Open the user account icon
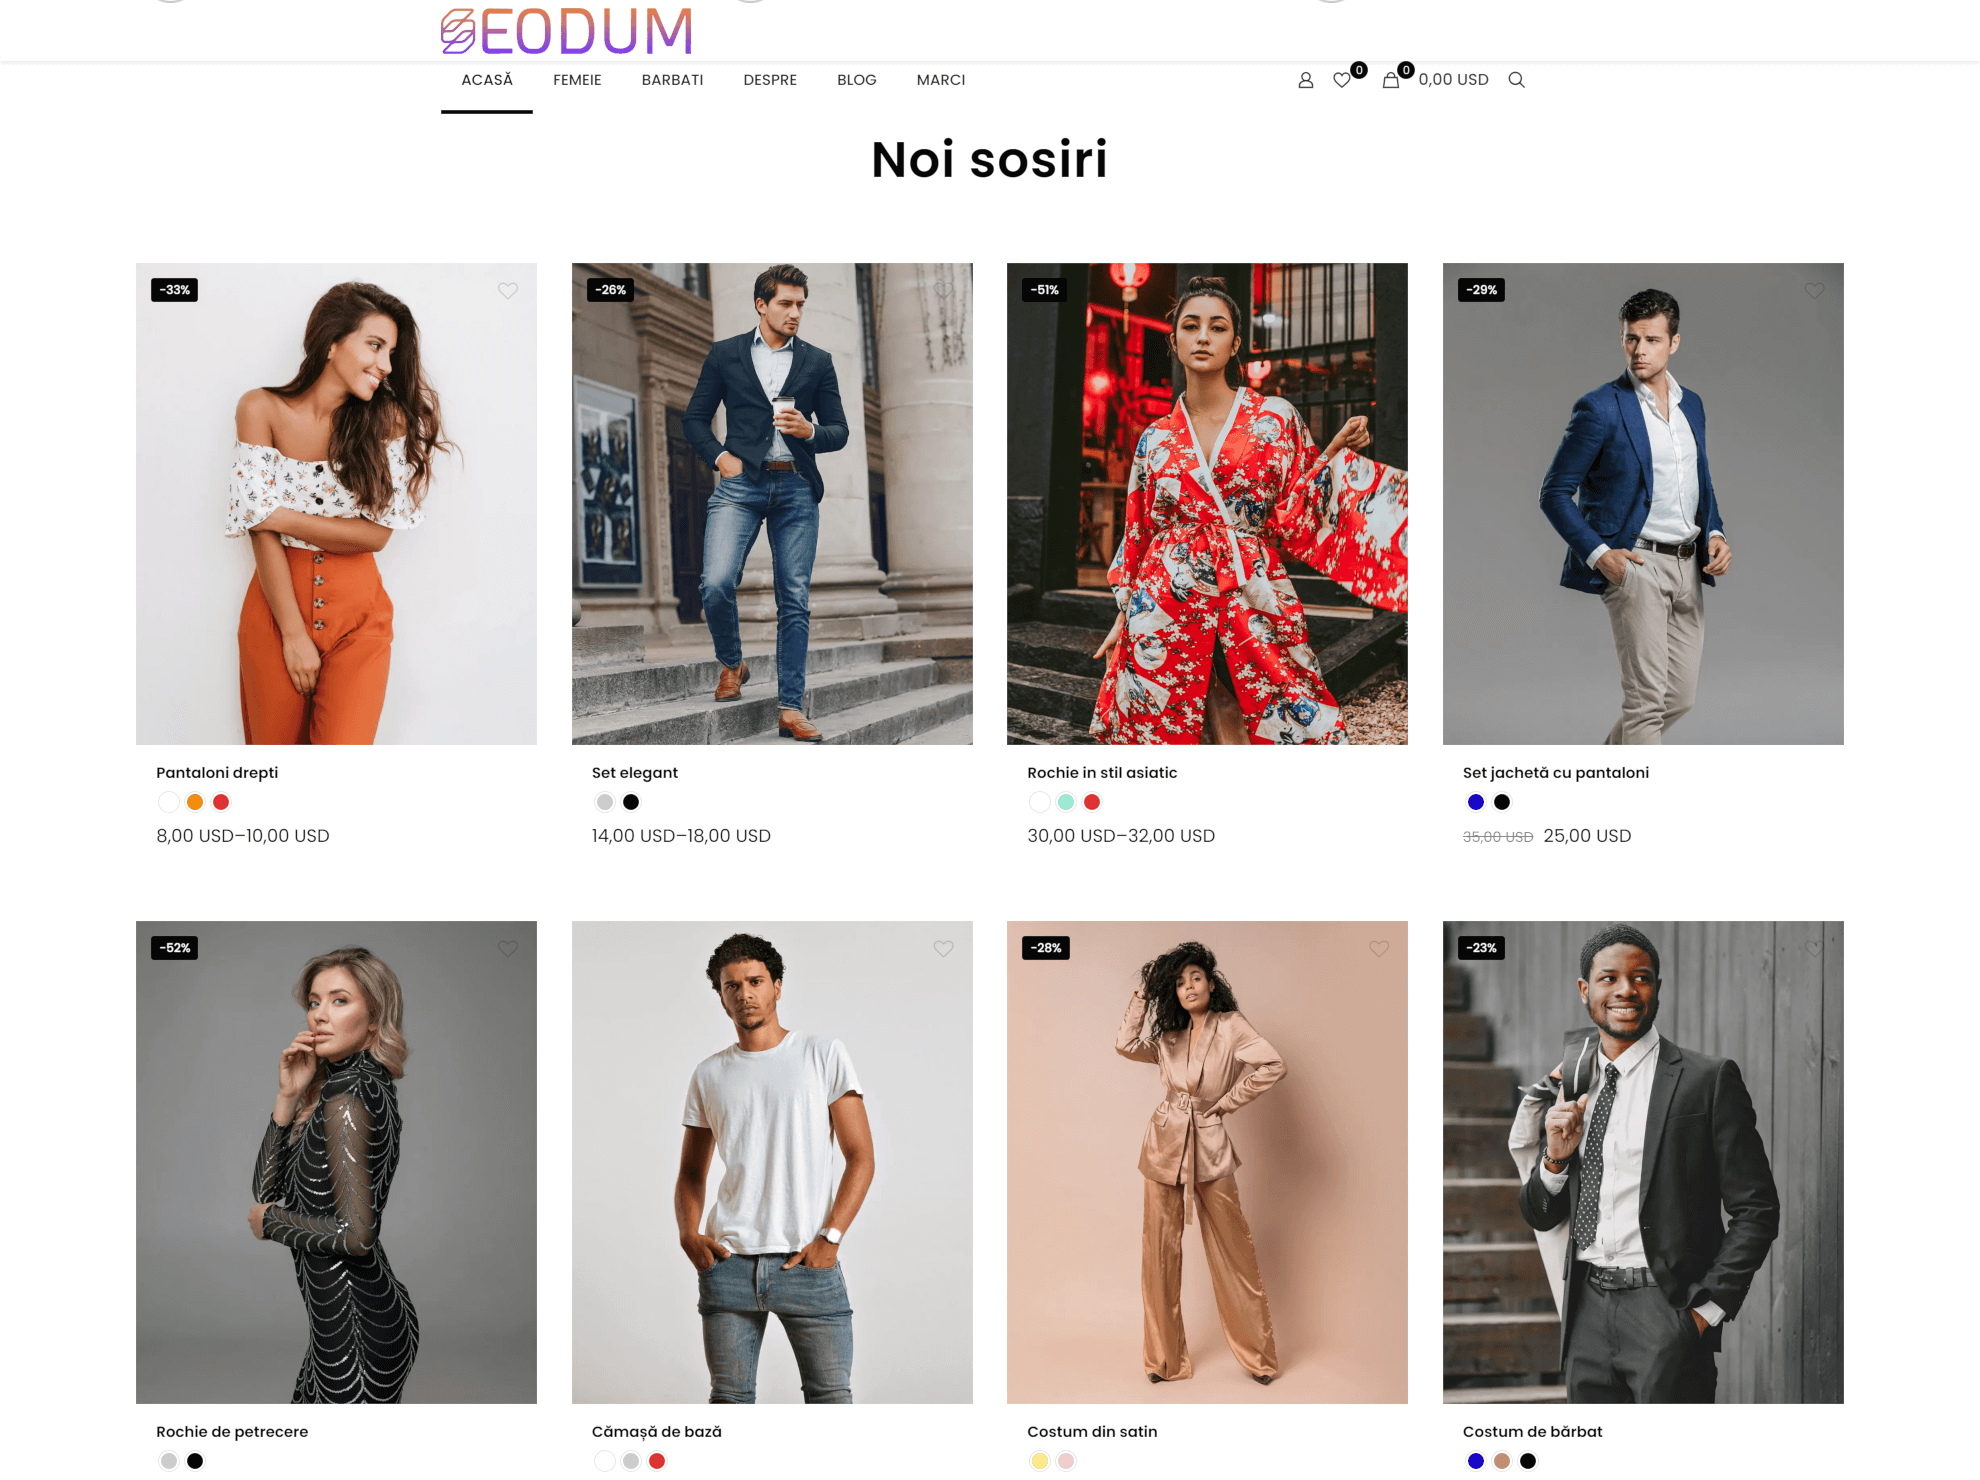Screen dimensions: 1980x1480 point(1305,80)
